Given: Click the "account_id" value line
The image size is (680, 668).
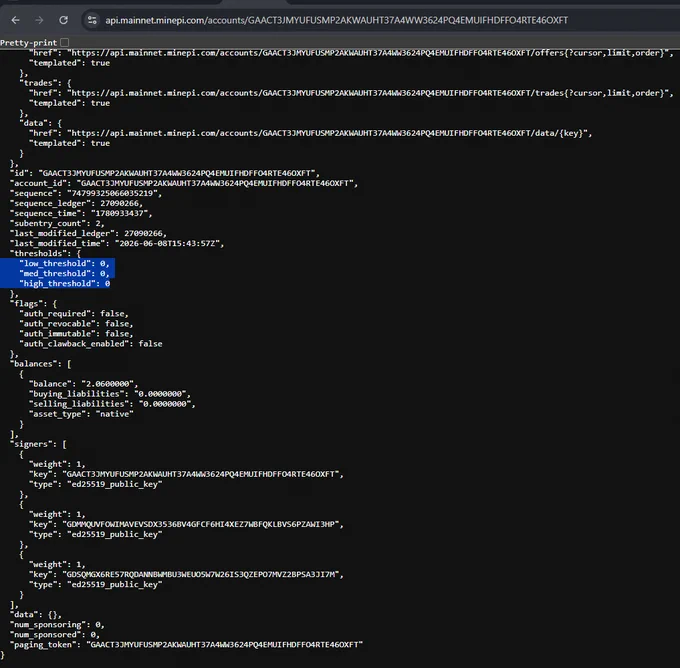Looking at the screenshot, I should pos(184,183).
